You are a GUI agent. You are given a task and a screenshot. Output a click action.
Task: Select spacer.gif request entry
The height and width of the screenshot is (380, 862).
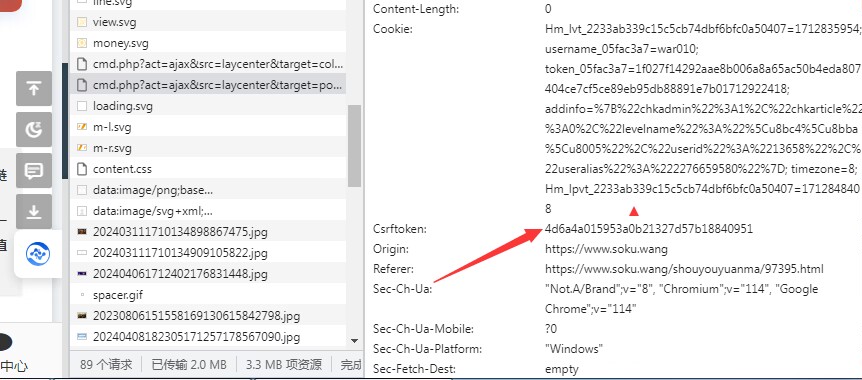pyautogui.click(x=208, y=295)
